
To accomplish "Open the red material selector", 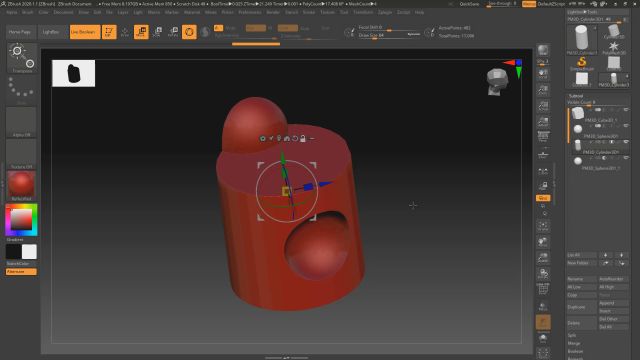I will (22, 186).
